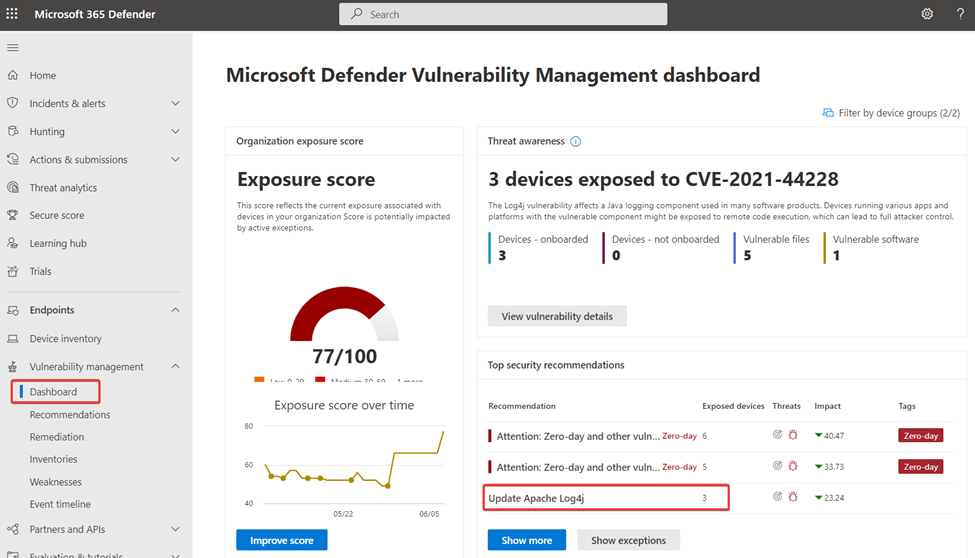This screenshot has width=975, height=558.
Task: Click threat insights icon in 33.73 impact row
Action: point(777,465)
